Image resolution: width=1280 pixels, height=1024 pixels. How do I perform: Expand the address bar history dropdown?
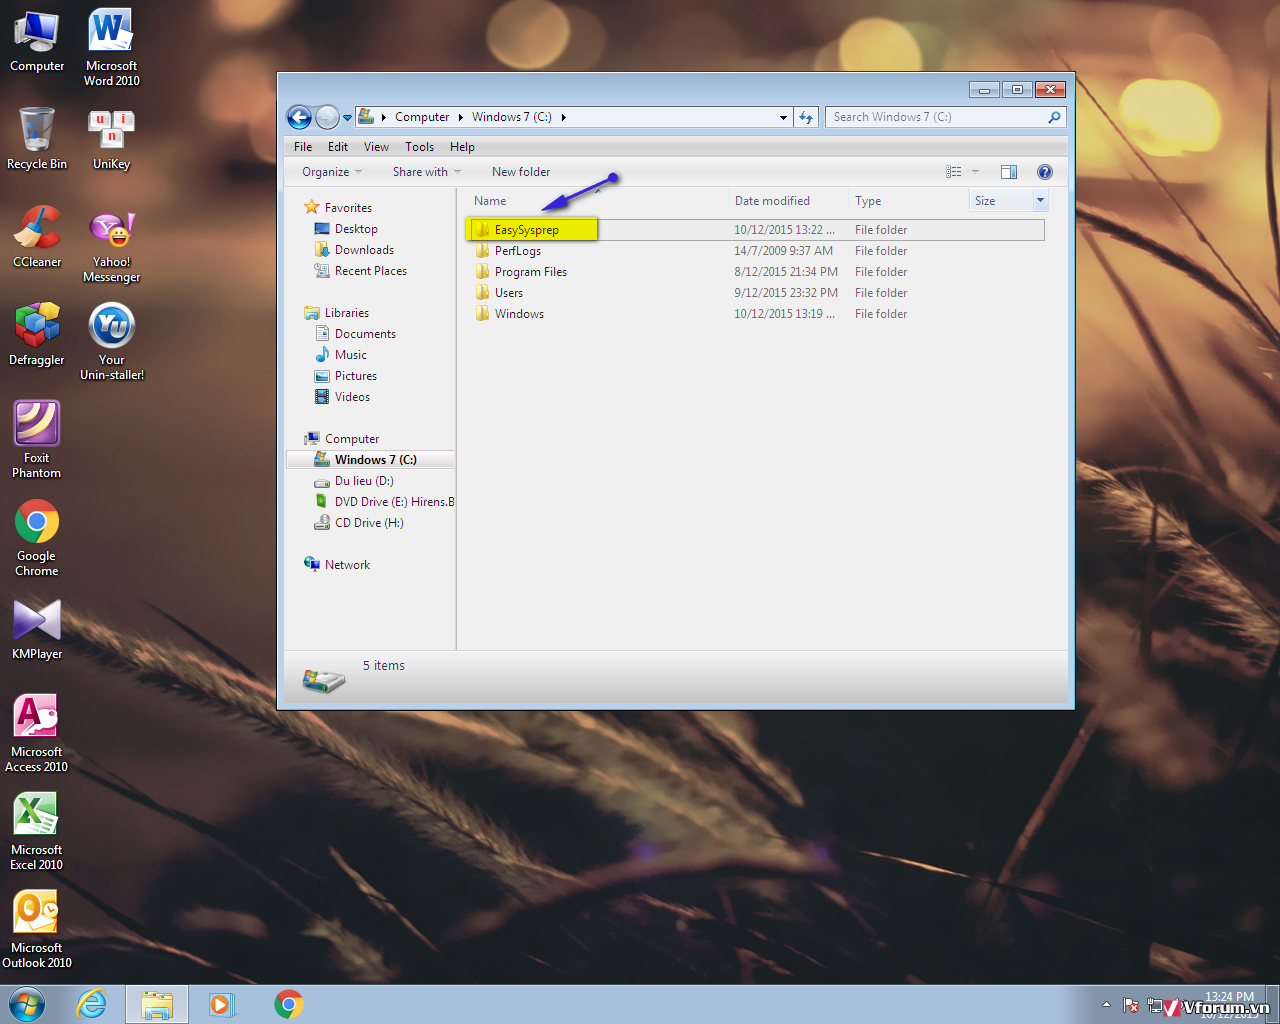[x=784, y=117]
